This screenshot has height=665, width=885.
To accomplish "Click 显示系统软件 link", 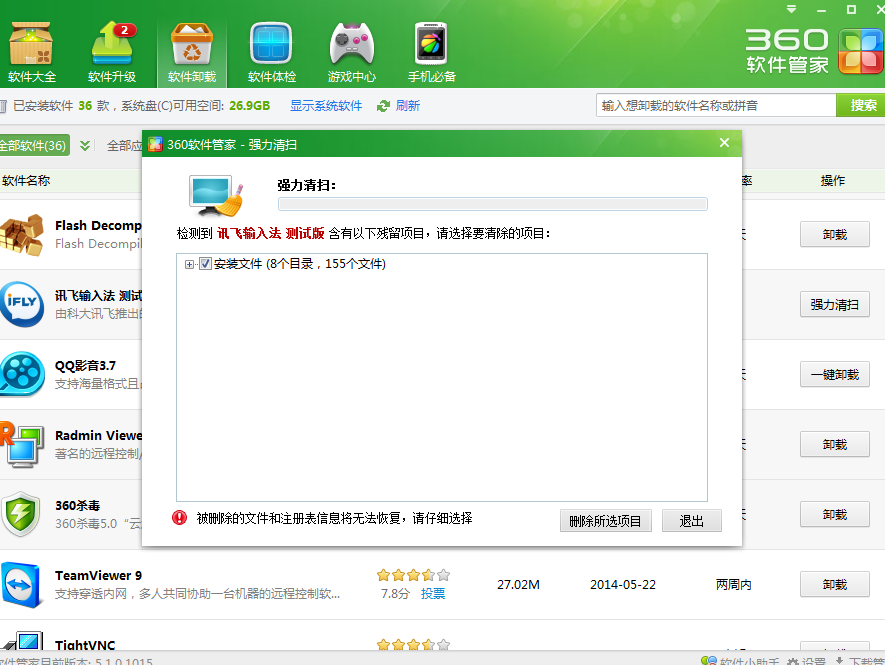I will (x=326, y=106).
